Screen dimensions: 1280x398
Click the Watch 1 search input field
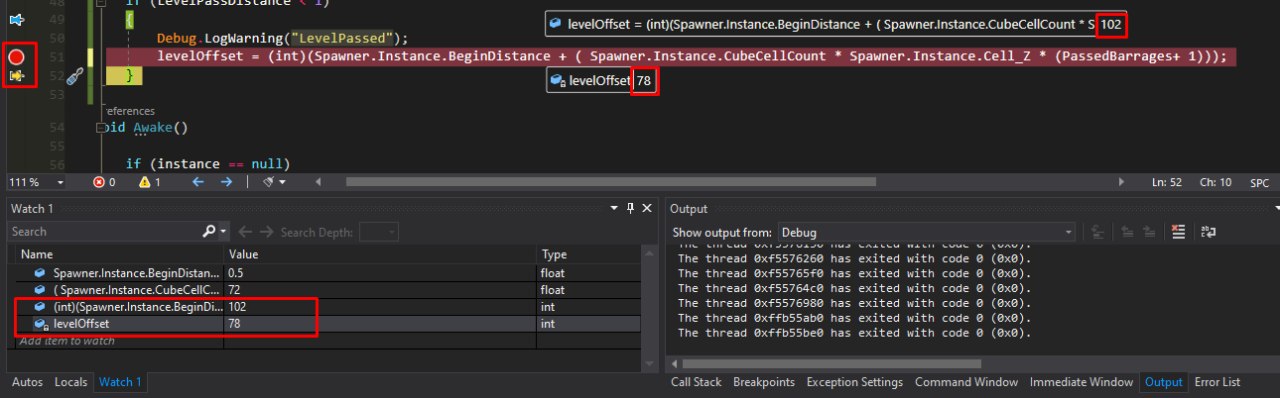pos(104,231)
